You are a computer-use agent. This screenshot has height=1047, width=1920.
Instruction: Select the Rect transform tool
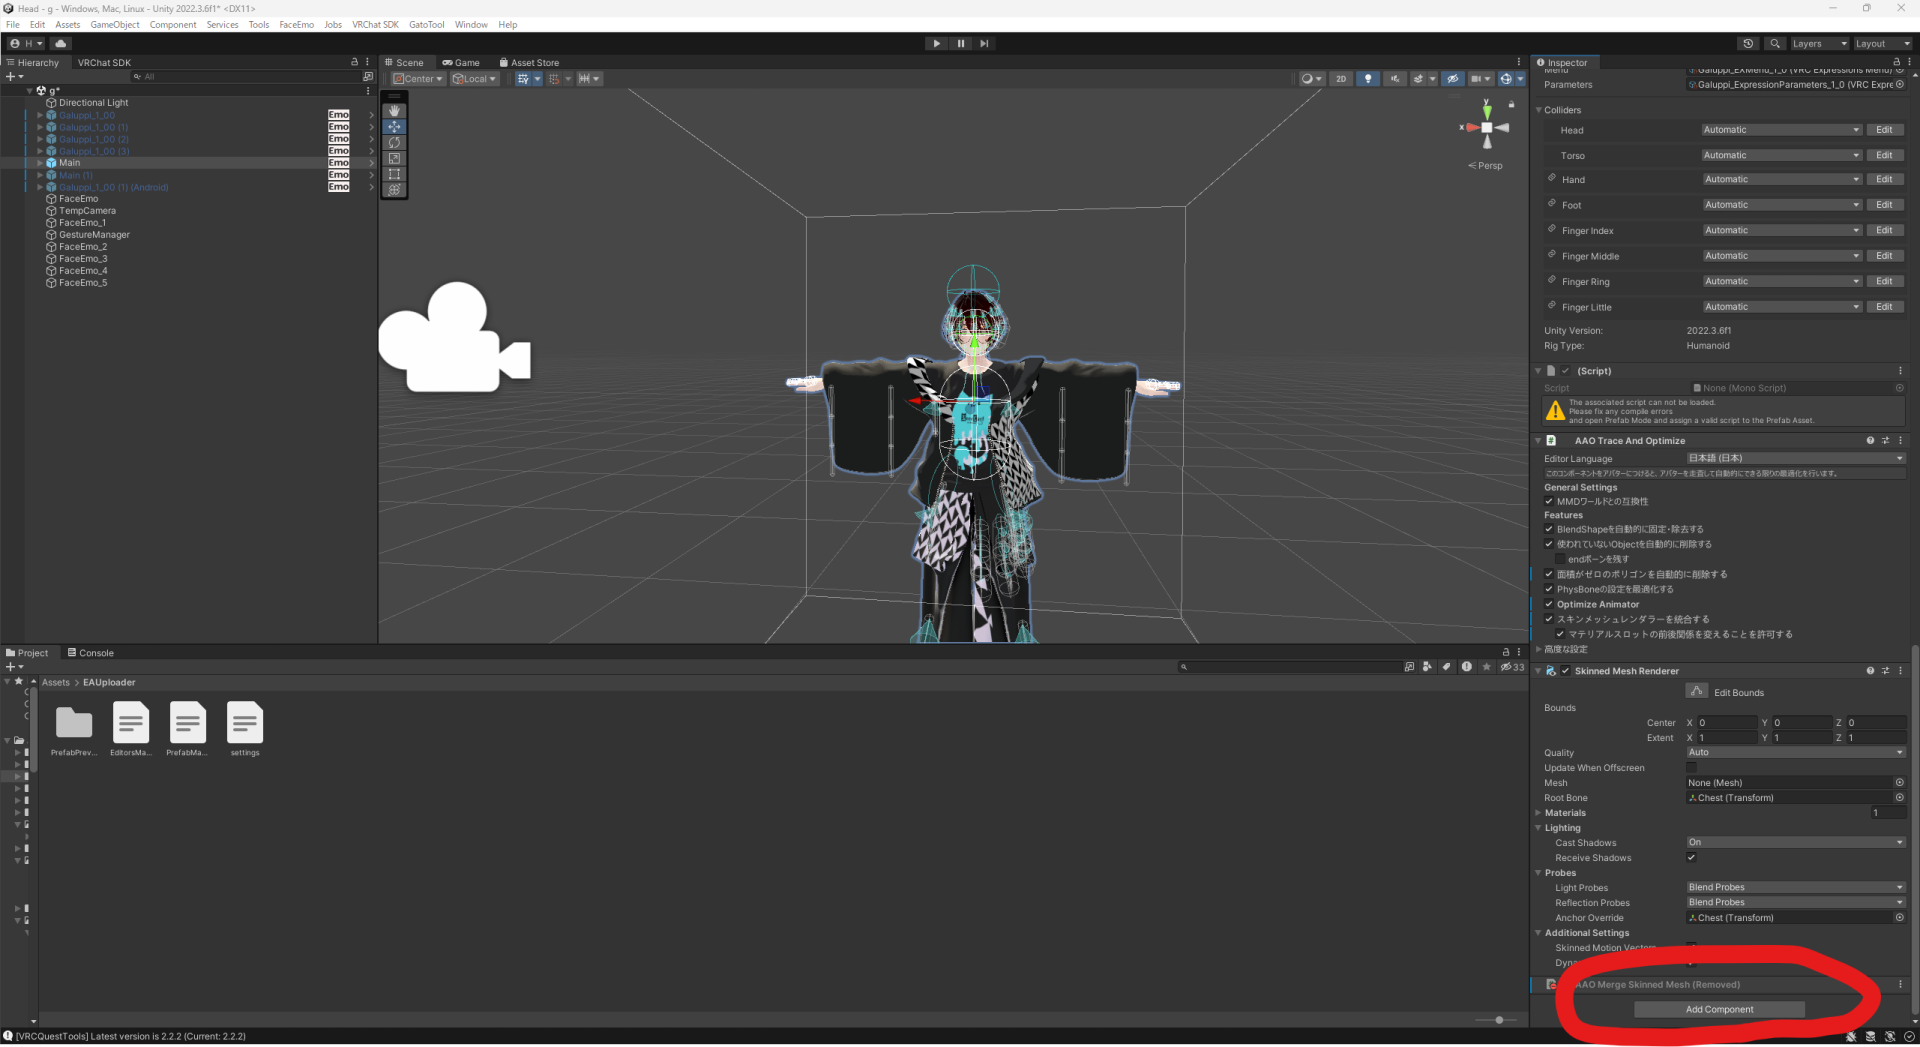click(394, 174)
